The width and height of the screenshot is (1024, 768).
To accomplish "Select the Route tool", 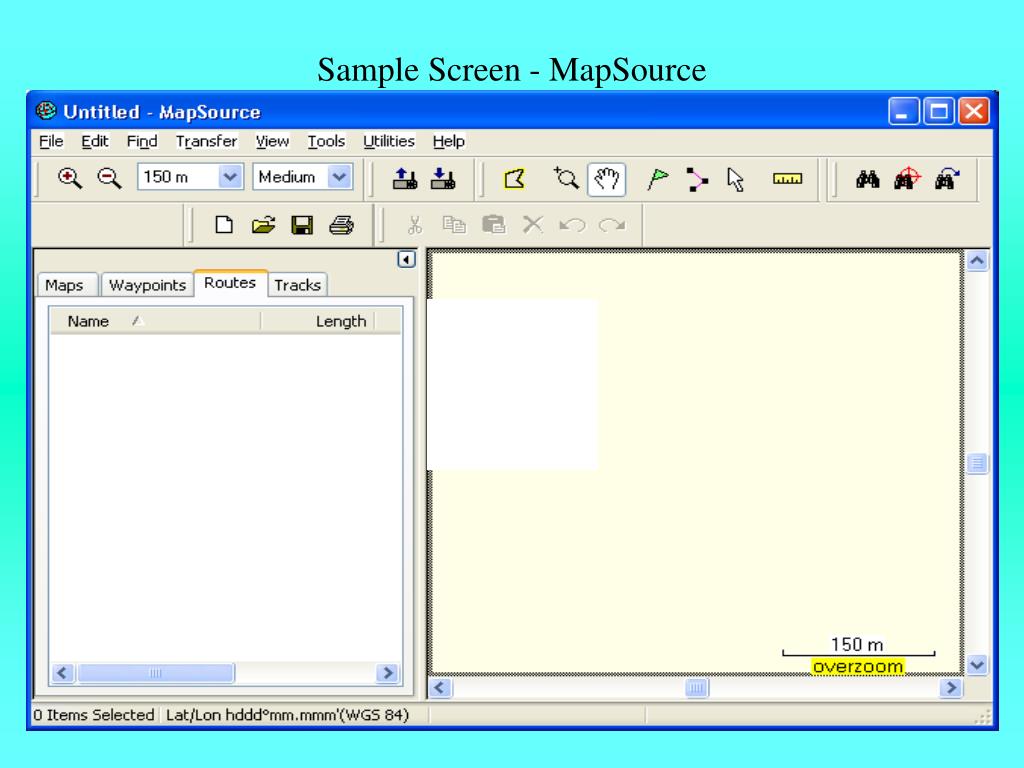I will [x=696, y=179].
